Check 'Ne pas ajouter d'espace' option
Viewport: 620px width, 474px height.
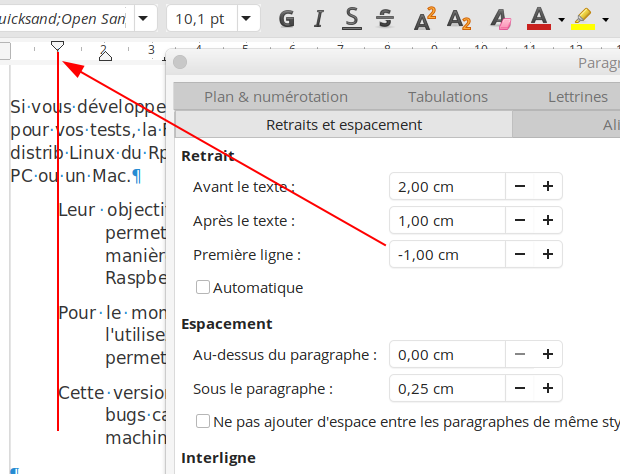point(203,421)
